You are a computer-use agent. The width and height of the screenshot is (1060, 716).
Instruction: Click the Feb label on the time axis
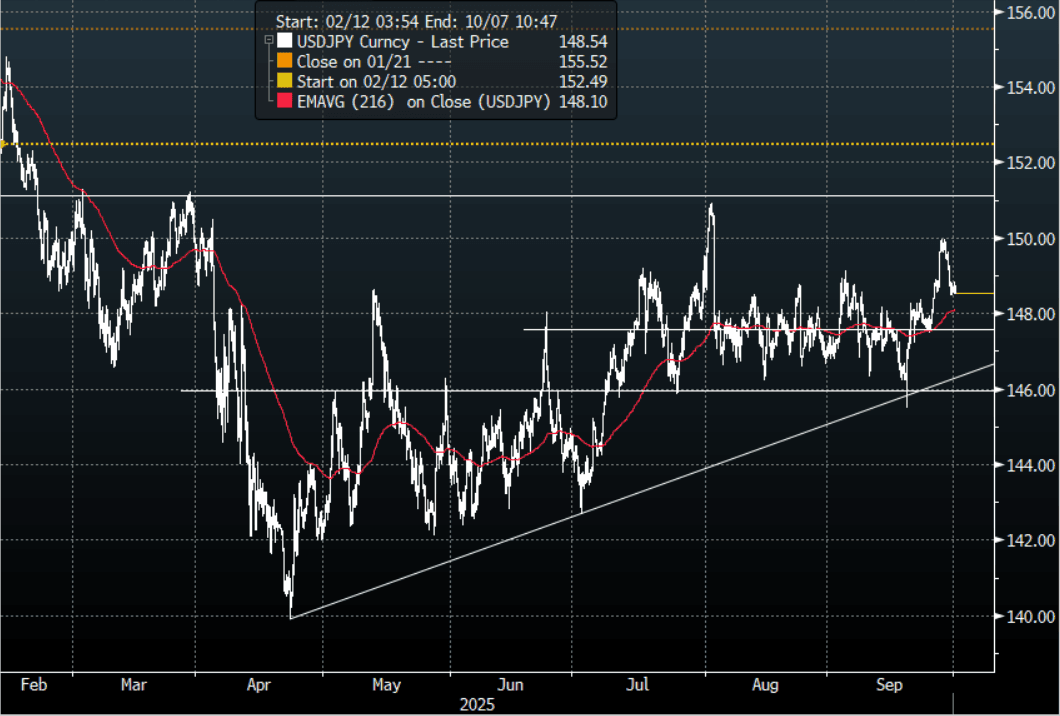pos(33,685)
